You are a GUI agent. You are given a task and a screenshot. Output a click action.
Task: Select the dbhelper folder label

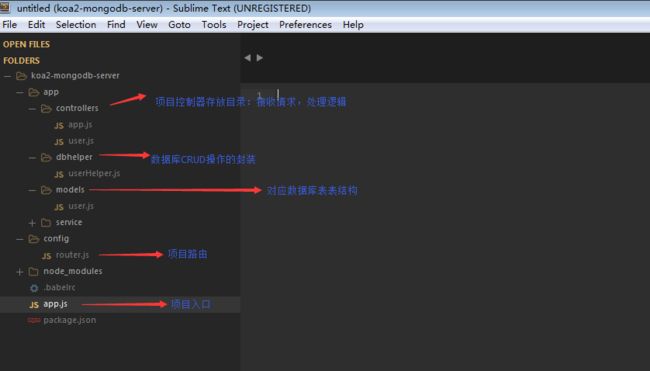pos(74,157)
